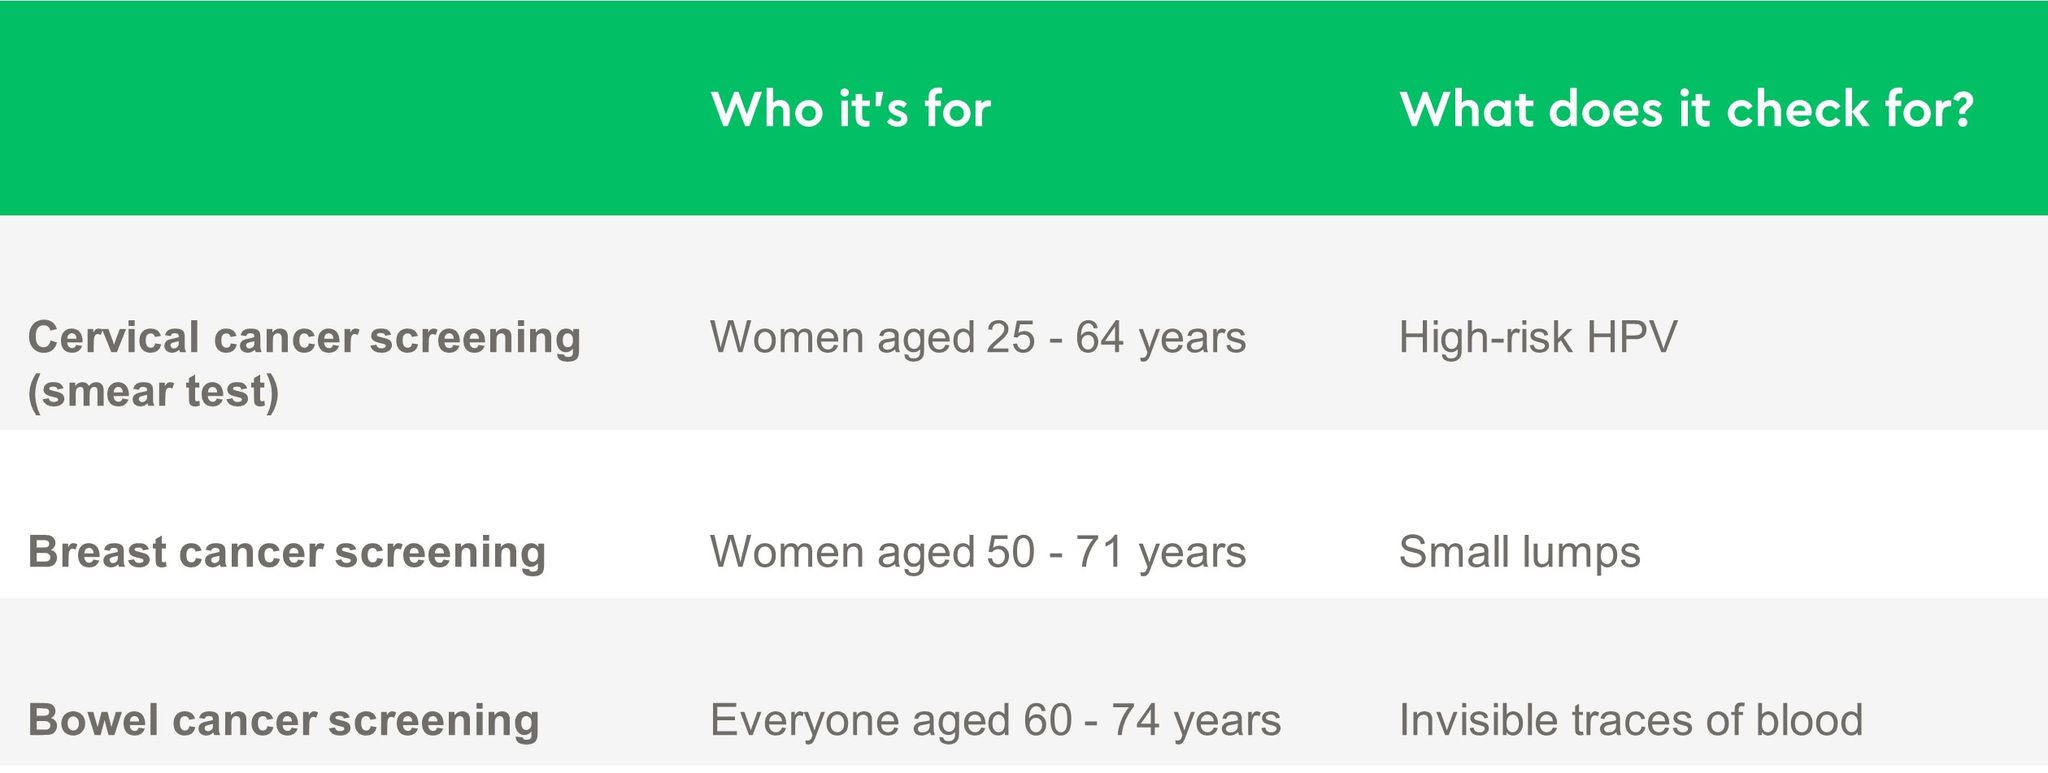
Task: Click "Women aged 50 - 71 years" cell
Action: (978, 552)
